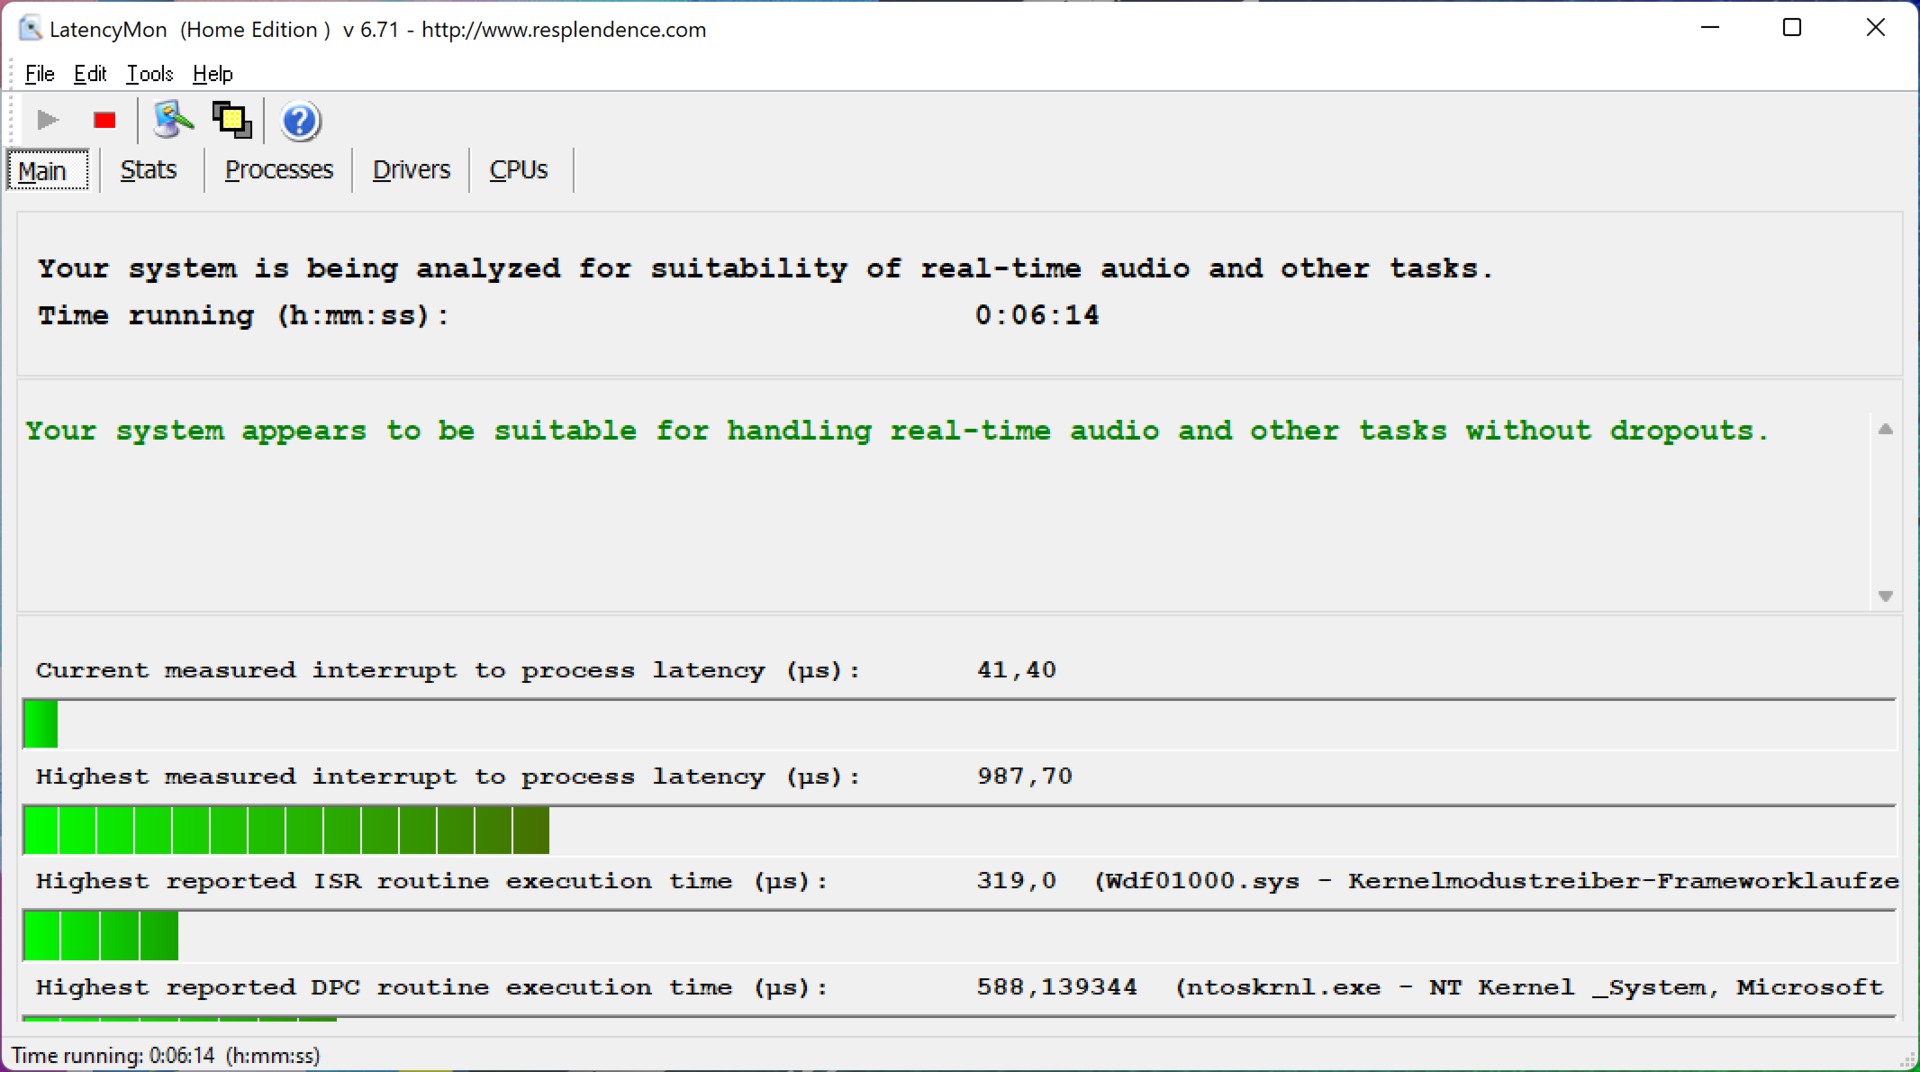This screenshot has width=1920, height=1072.
Task: Open the blue question mark help icon
Action: click(x=300, y=121)
